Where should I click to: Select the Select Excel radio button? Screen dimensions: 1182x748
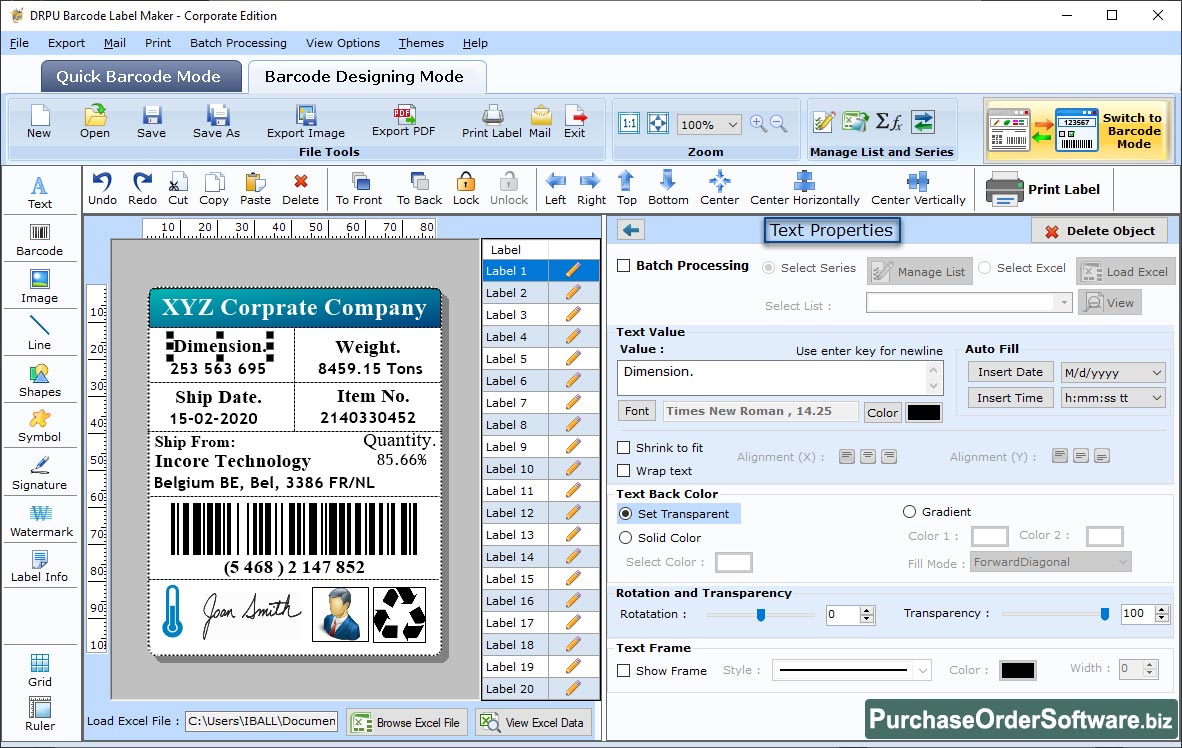[984, 268]
